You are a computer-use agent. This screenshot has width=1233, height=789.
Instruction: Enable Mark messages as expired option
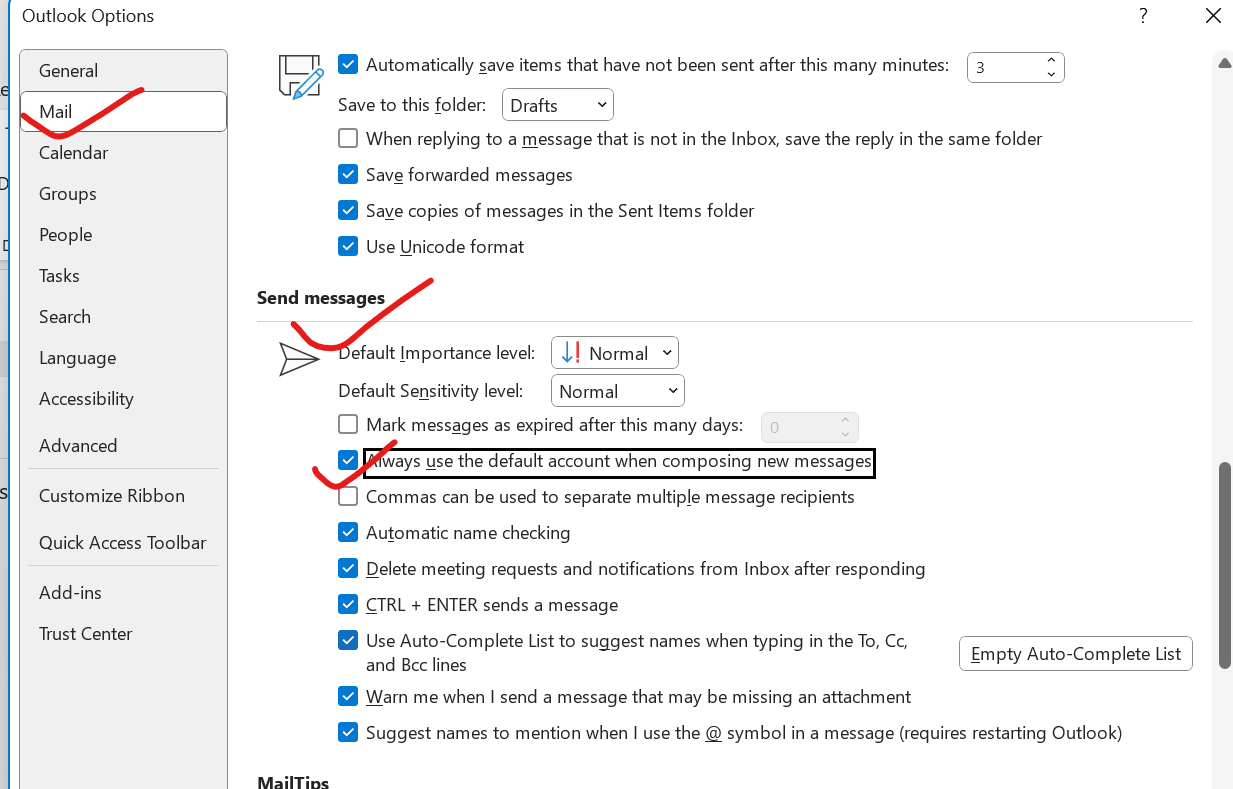point(348,425)
